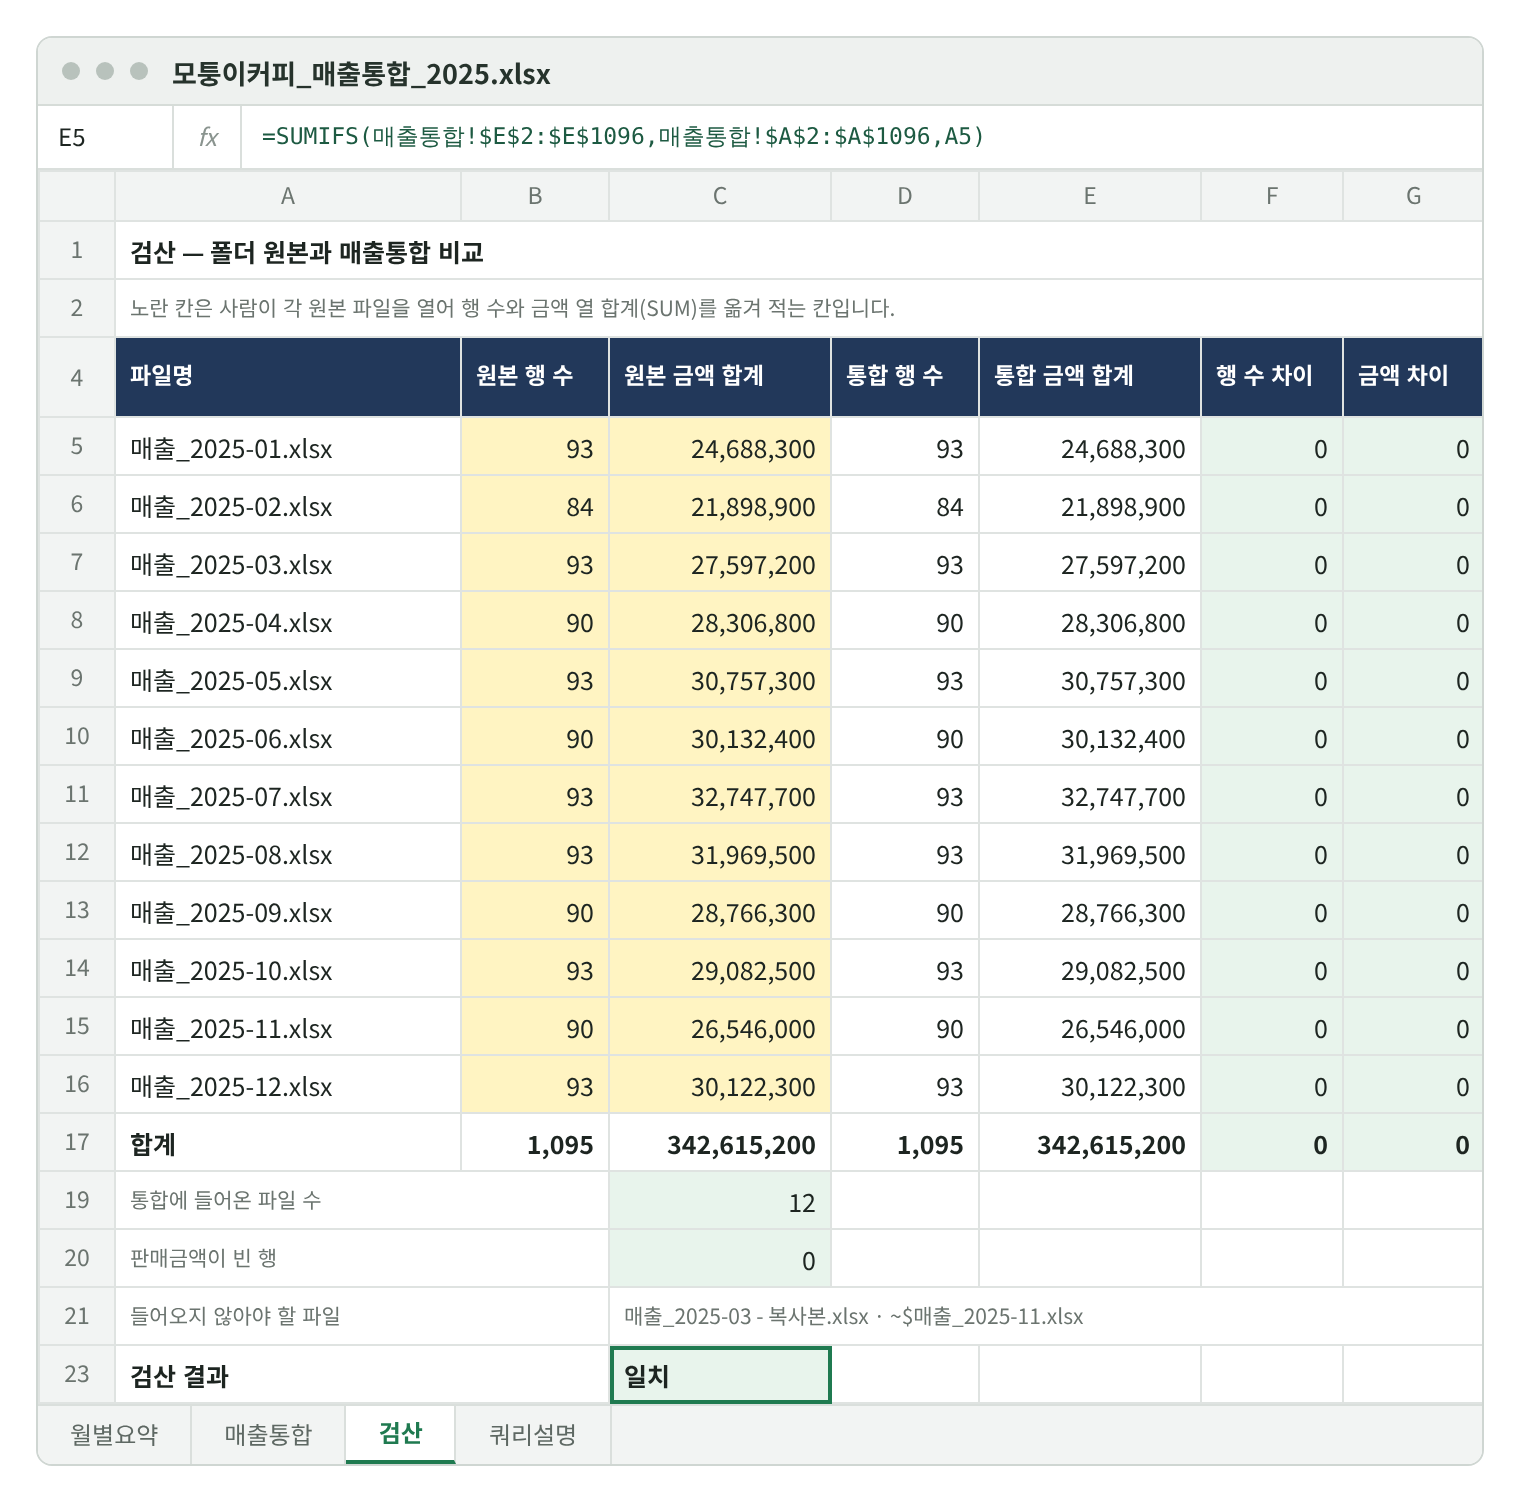
Task: Click total 342,615,200 in column C
Action: (720, 1143)
